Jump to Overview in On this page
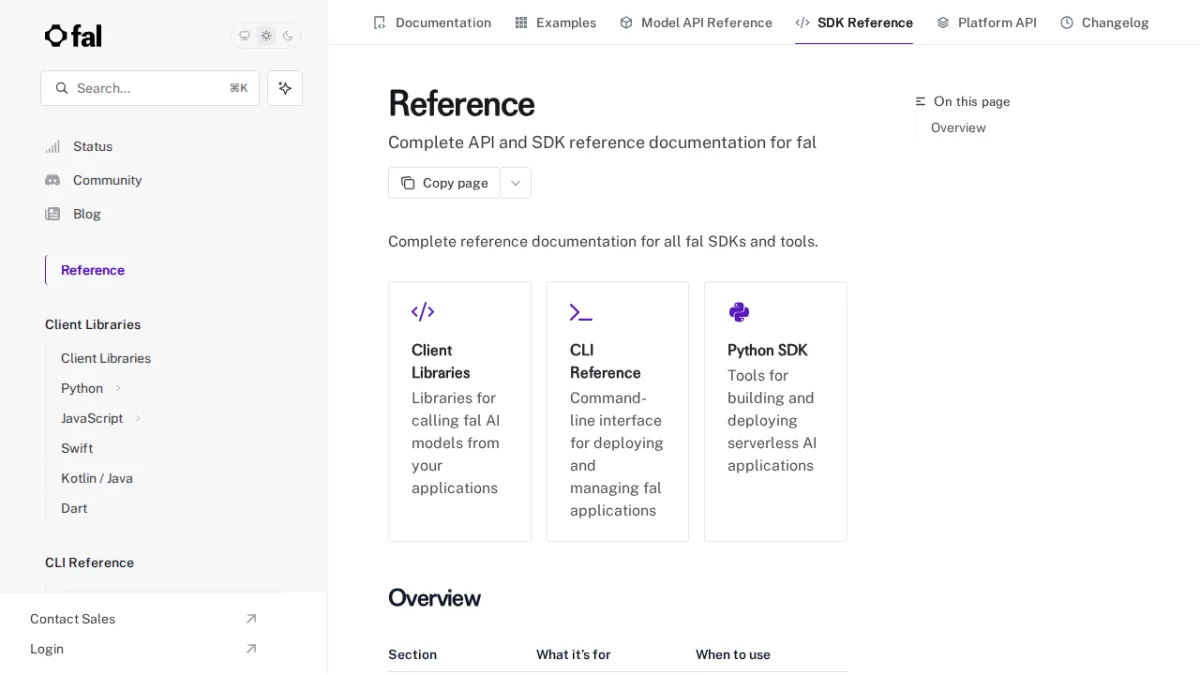1200x675 pixels. coord(958,128)
